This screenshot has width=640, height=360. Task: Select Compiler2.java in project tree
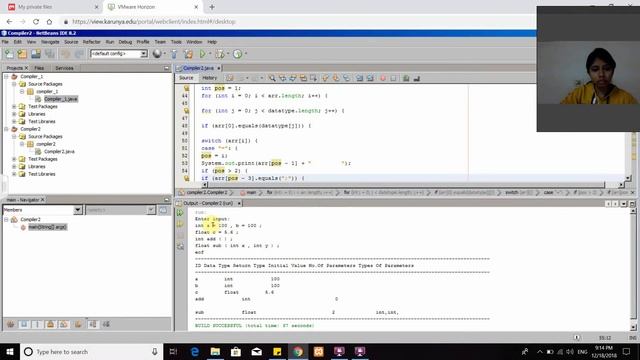click(59, 151)
